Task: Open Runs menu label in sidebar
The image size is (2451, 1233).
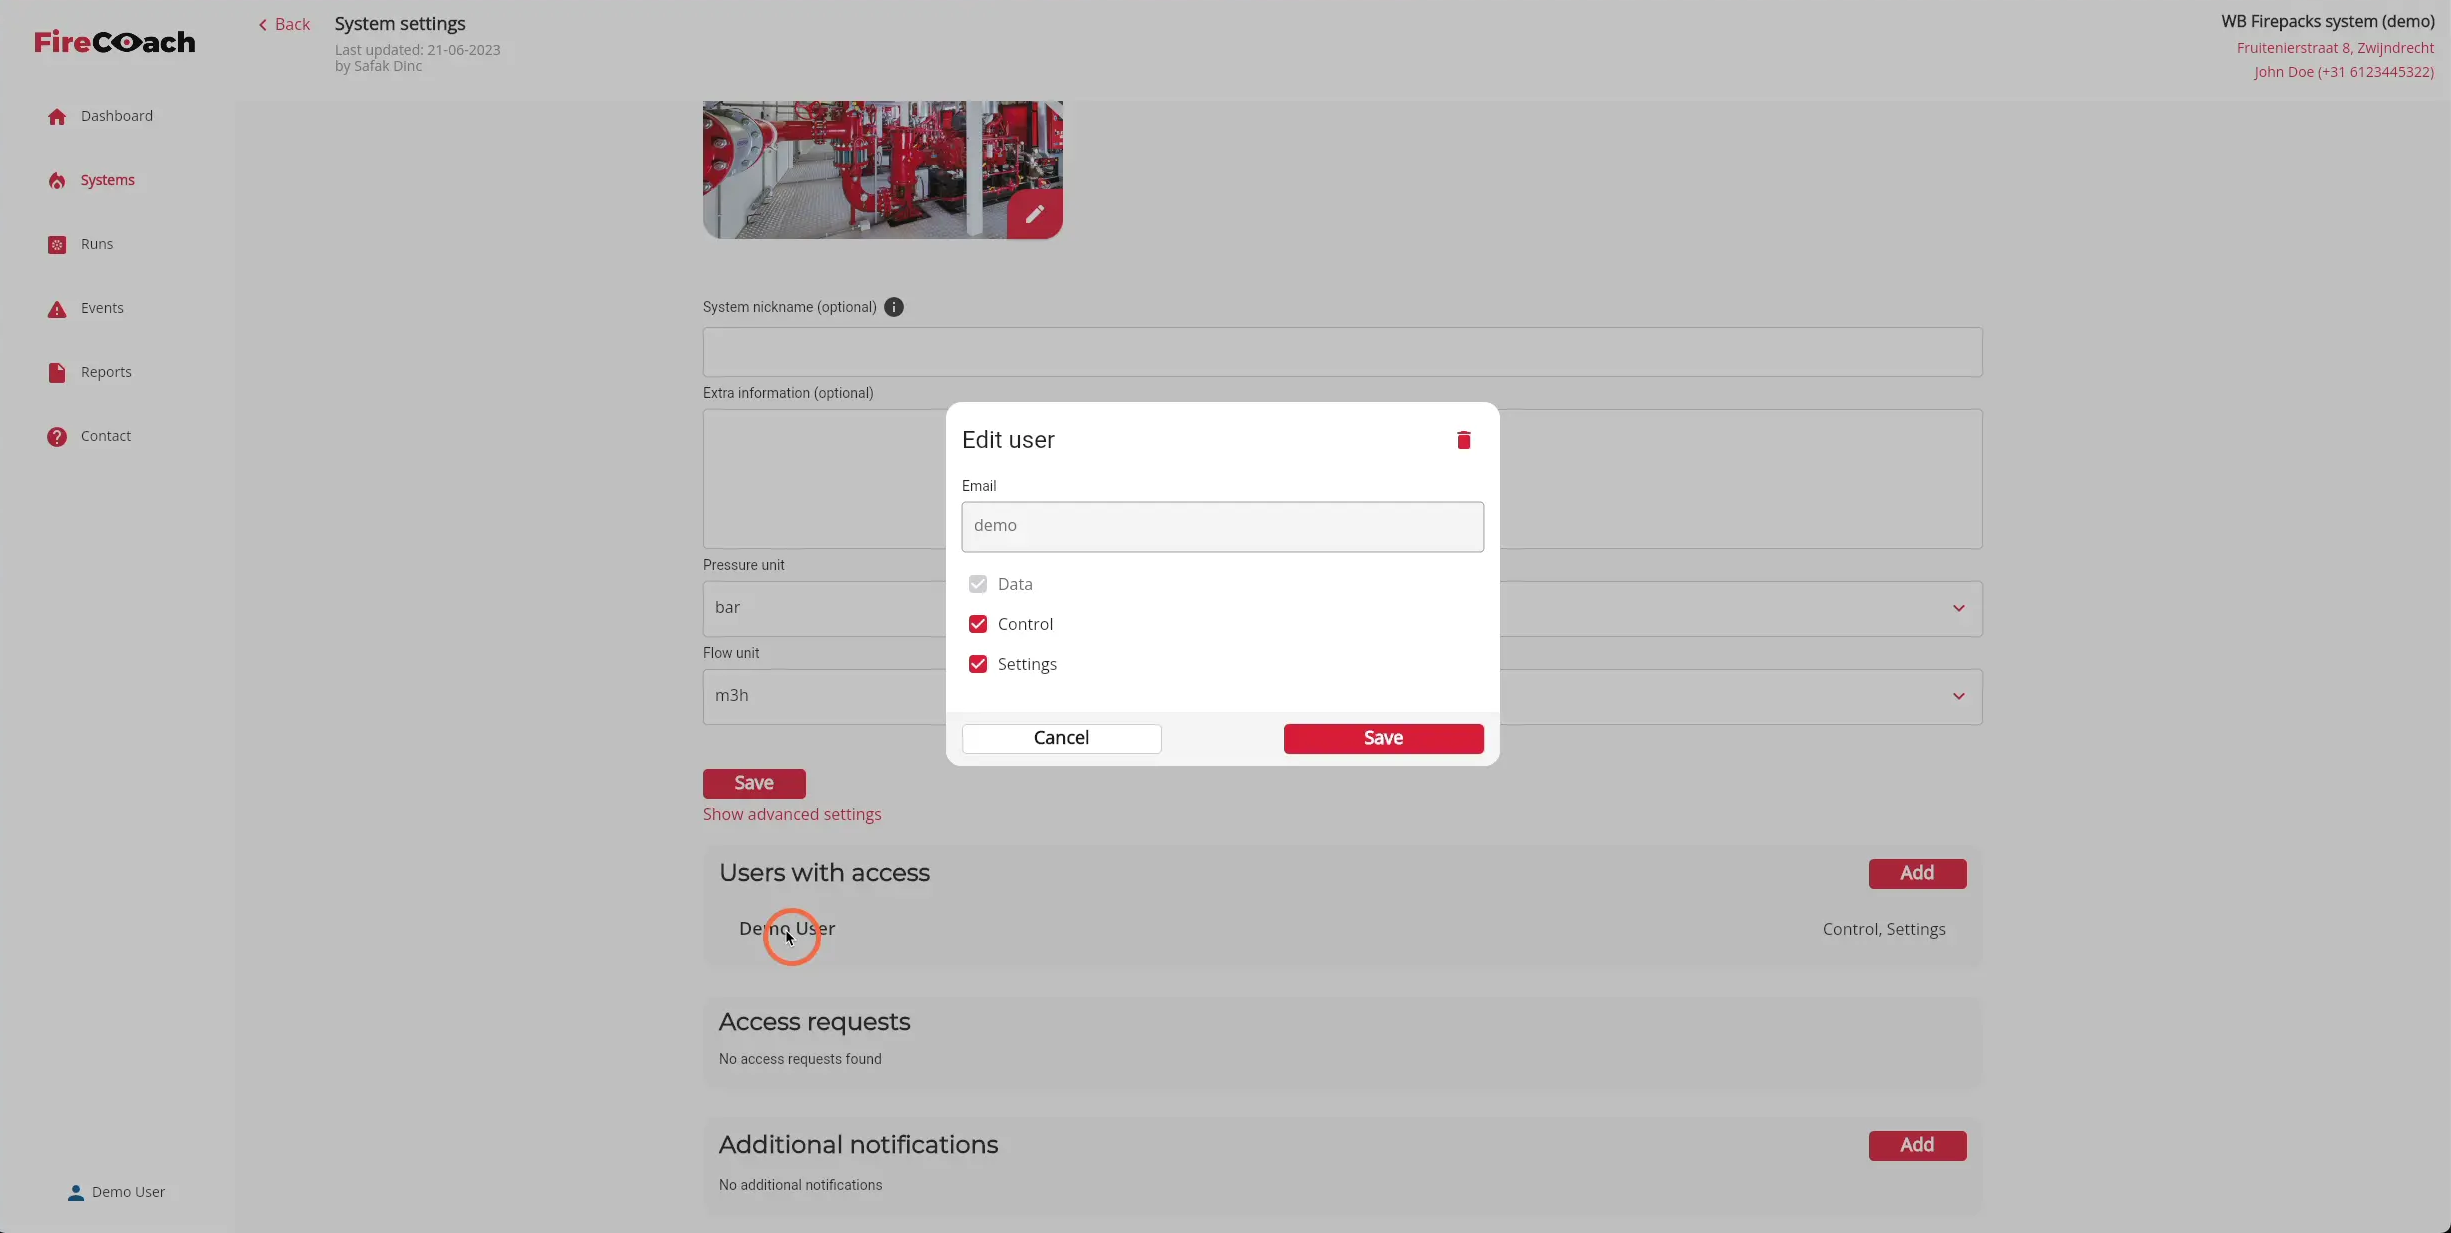Action: (x=97, y=244)
